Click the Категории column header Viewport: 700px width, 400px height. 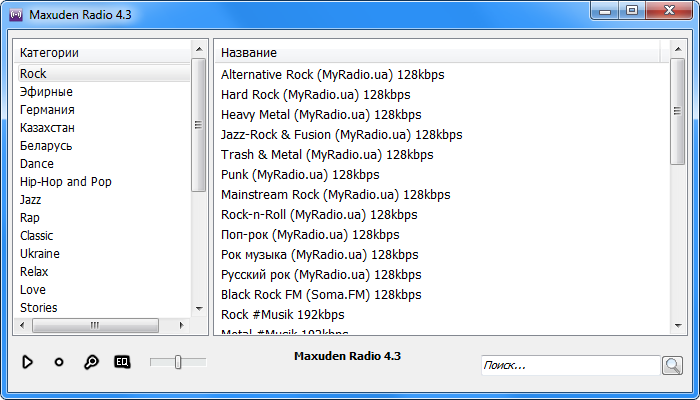[103, 53]
